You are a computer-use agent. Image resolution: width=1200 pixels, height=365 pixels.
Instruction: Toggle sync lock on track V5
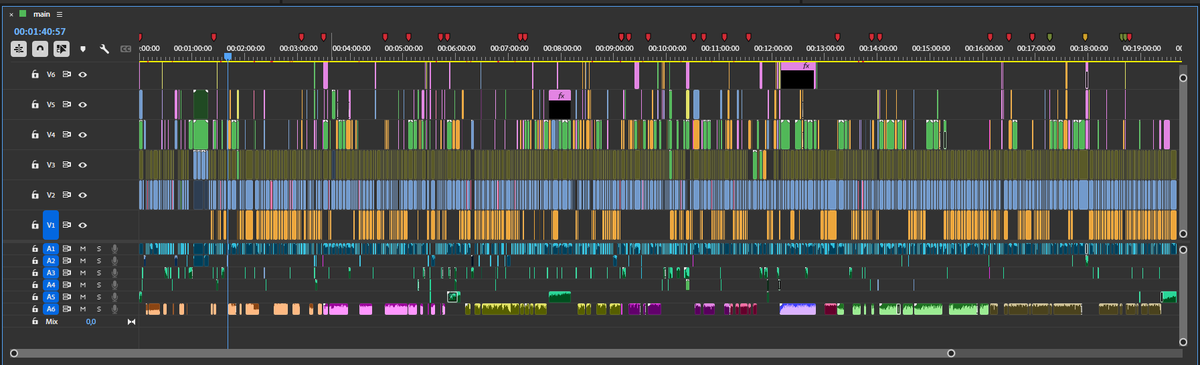[68, 104]
